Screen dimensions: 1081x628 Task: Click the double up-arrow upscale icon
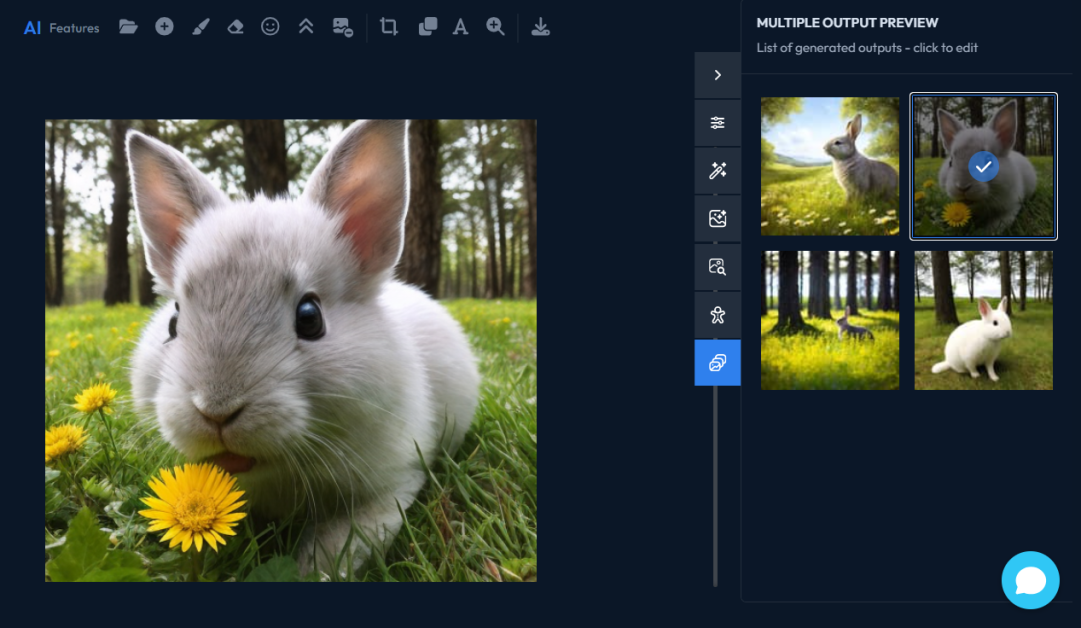tap(306, 27)
